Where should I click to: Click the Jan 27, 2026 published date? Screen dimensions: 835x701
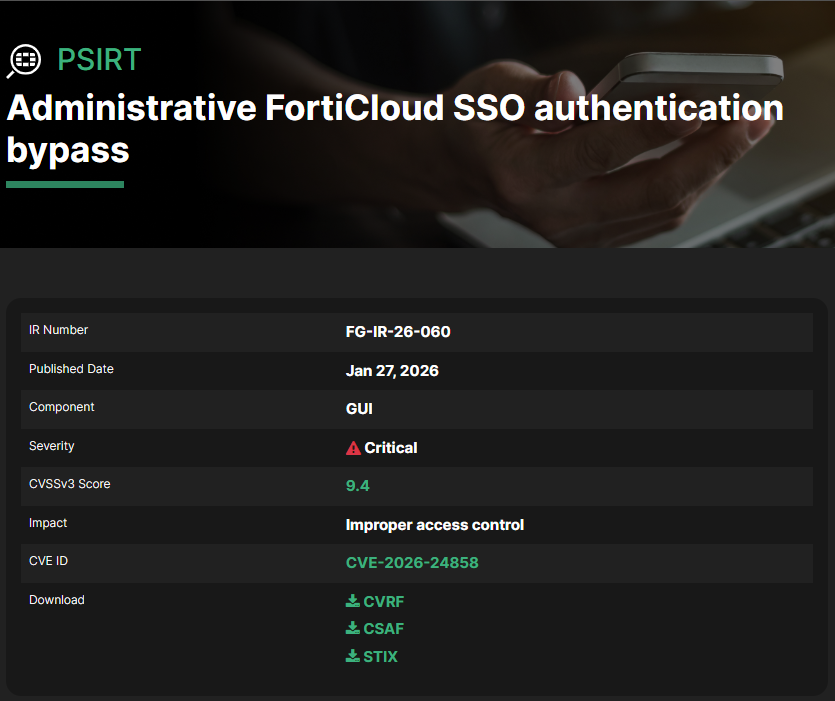point(392,371)
